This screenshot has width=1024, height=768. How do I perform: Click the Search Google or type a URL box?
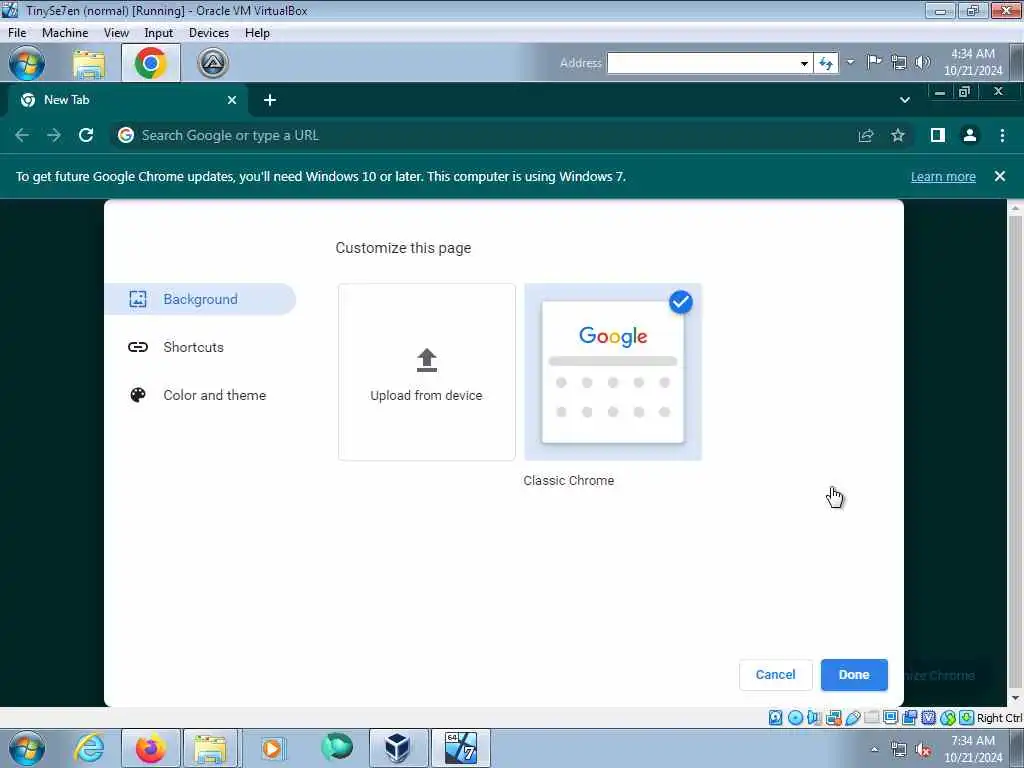pos(483,135)
